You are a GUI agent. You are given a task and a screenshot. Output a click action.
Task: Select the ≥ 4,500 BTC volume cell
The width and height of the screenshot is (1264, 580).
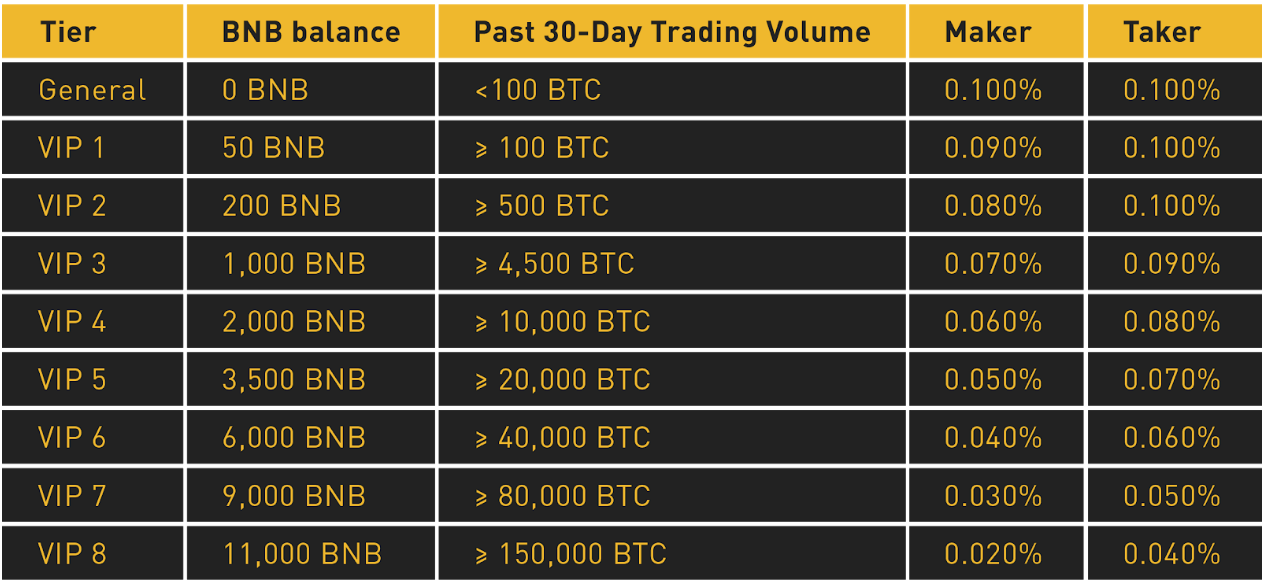[672, 264]
